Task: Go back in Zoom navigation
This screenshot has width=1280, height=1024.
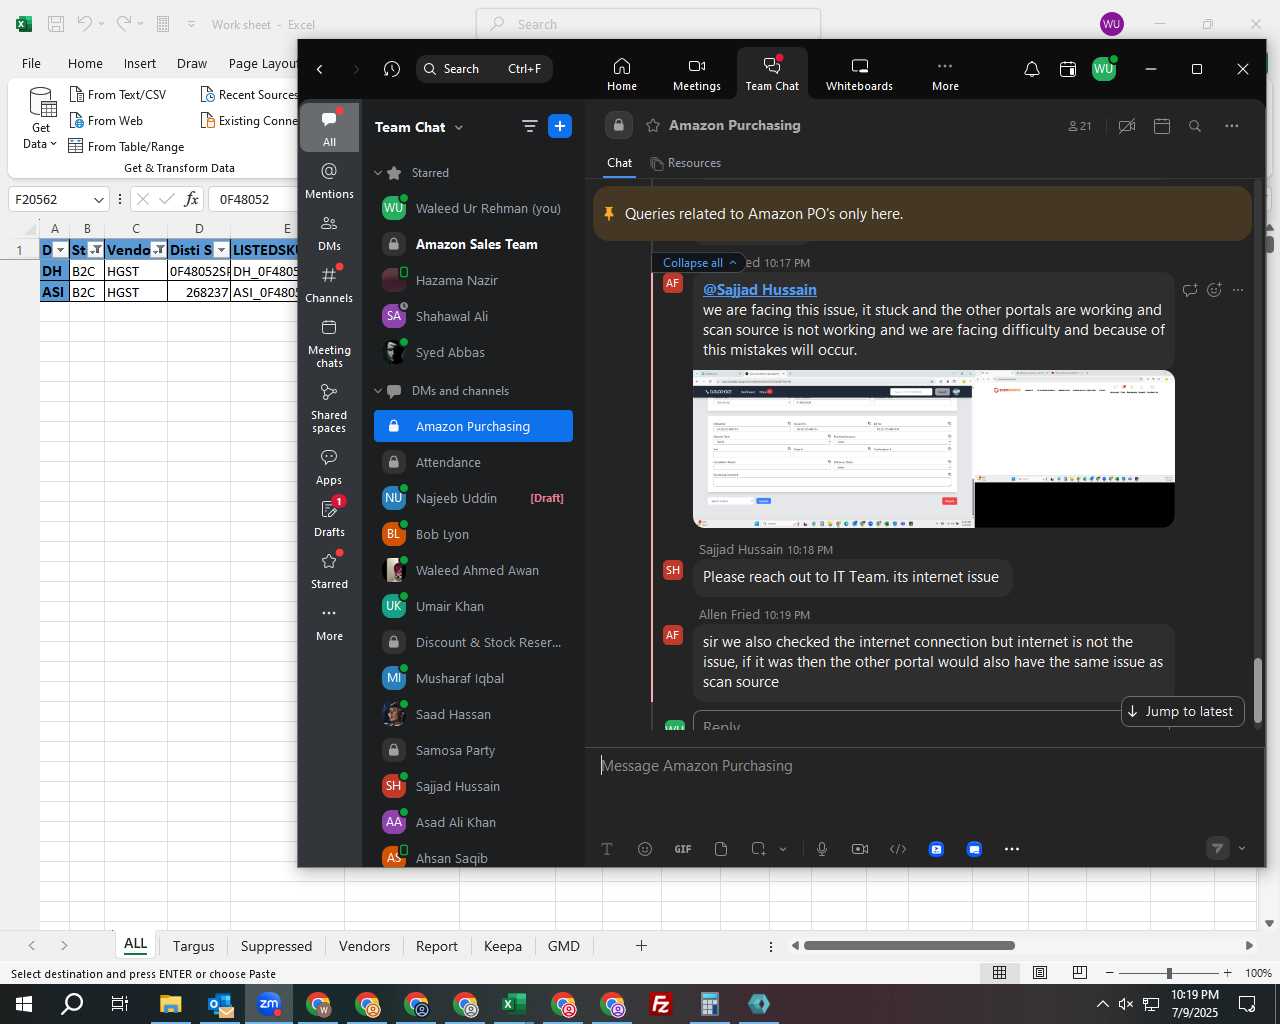Action: click(320, 69)
